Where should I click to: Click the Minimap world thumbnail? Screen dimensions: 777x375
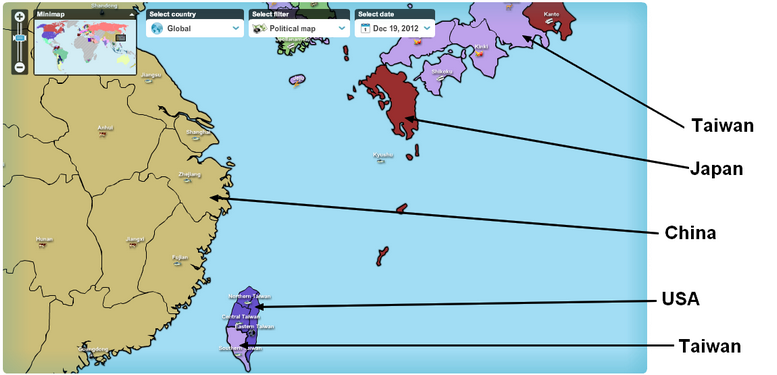pyautogui.click(x=85, y=47)
